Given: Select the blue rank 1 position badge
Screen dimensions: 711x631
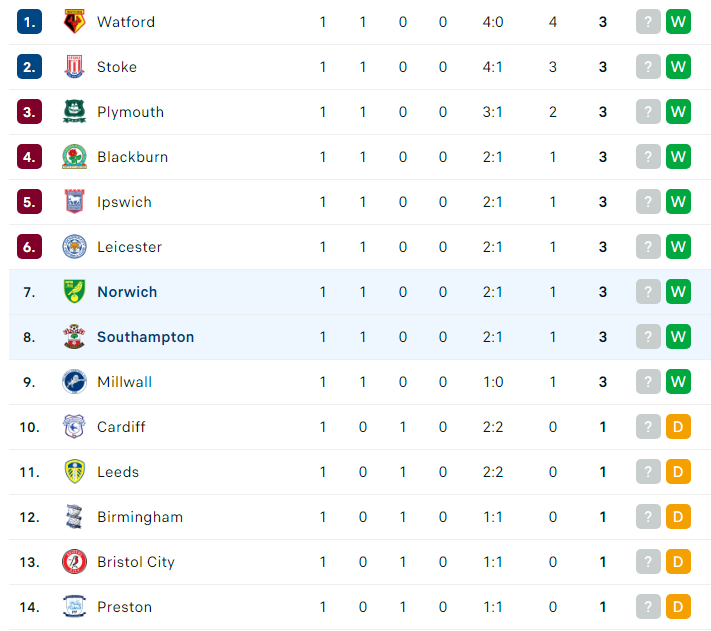Looking at the screenshot, I should (x=29, y=22).
